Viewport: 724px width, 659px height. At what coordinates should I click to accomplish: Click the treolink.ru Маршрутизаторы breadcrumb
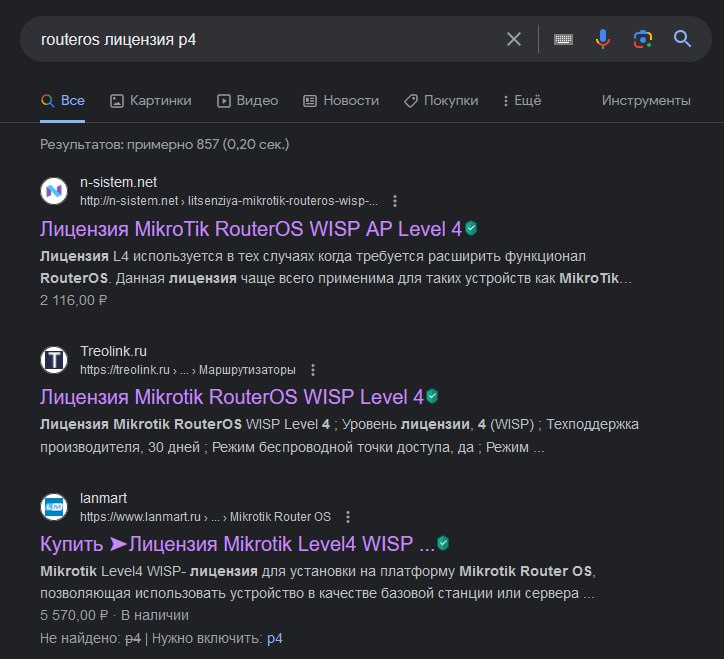[187, 370]
